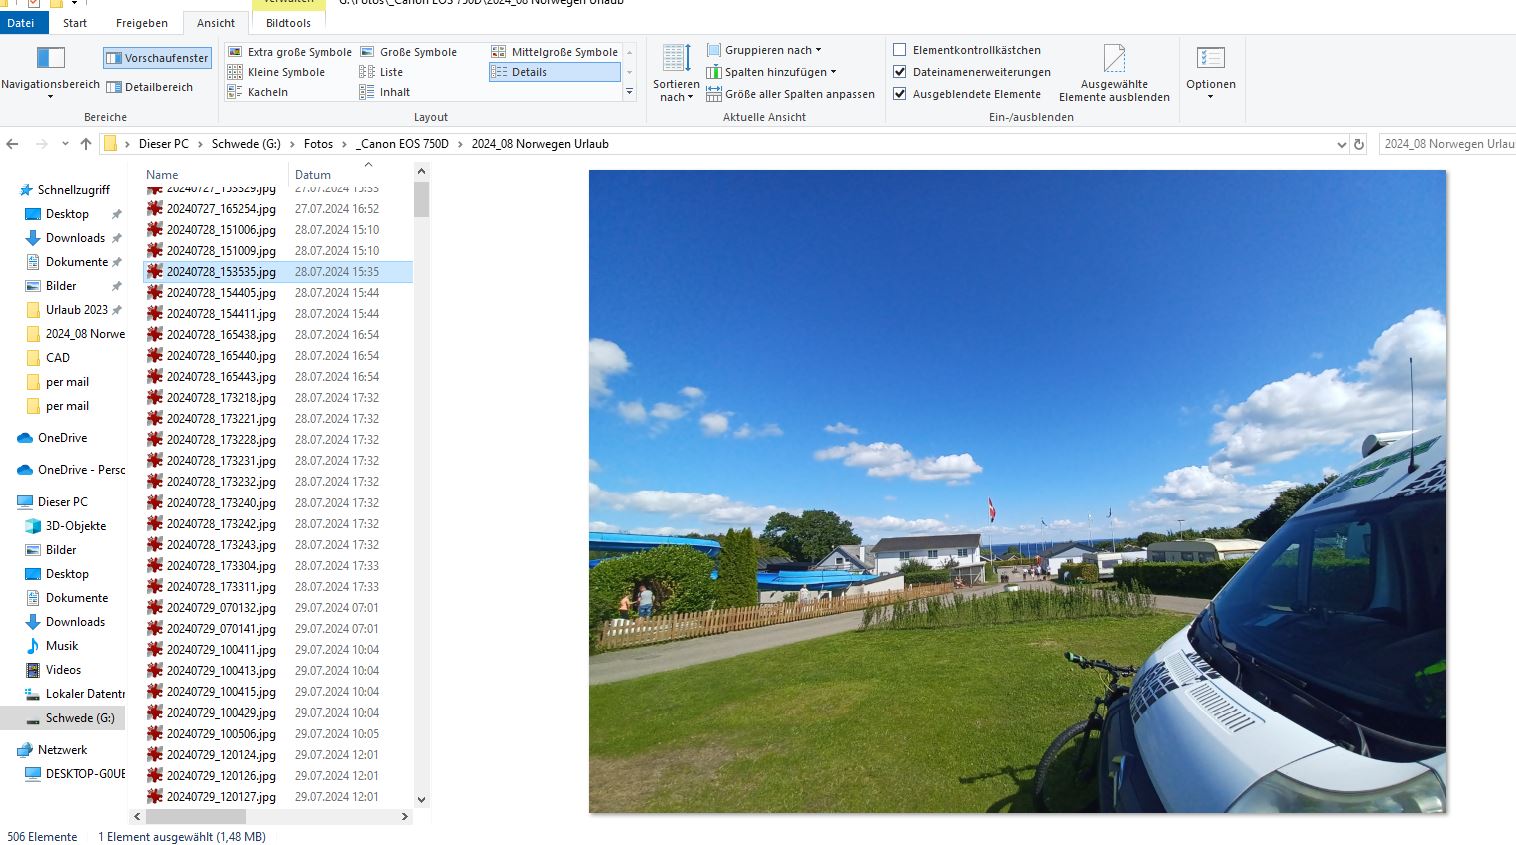The width and height of the screenshot is (1516, 845).
Task: Open the Datei menu tab
Action: pyautogui.click(x=21, y=23)
